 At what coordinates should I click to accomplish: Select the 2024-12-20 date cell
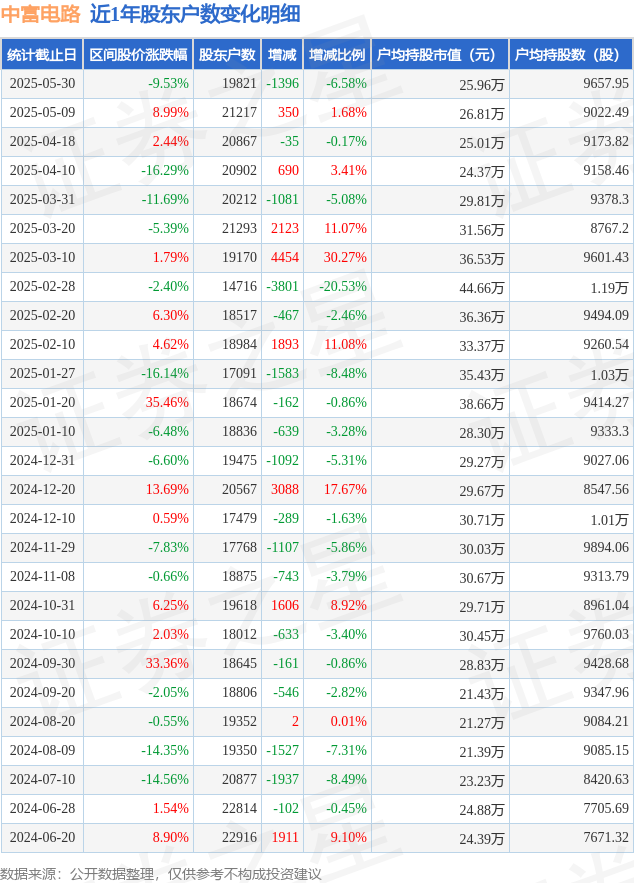[x=42, y=489]
